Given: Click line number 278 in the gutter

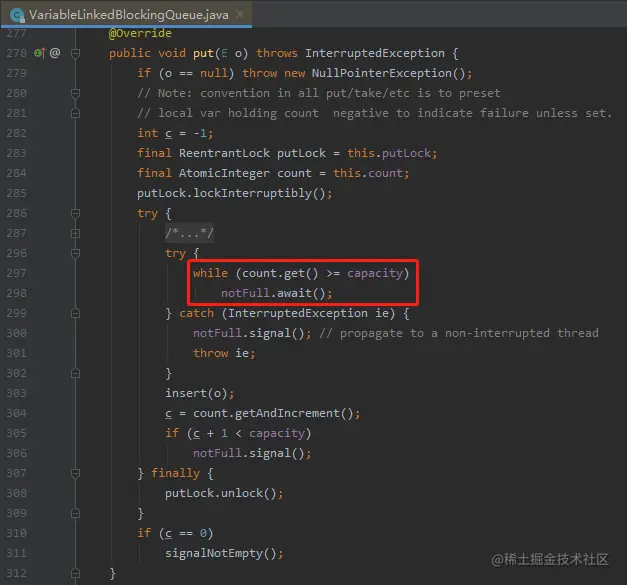Looking at the screenshot, I should [x=16, y=53].
